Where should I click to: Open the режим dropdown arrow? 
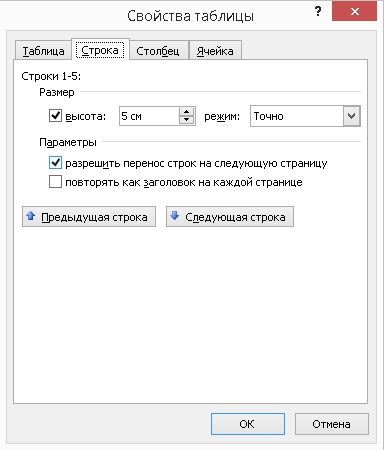coord(351,116)
